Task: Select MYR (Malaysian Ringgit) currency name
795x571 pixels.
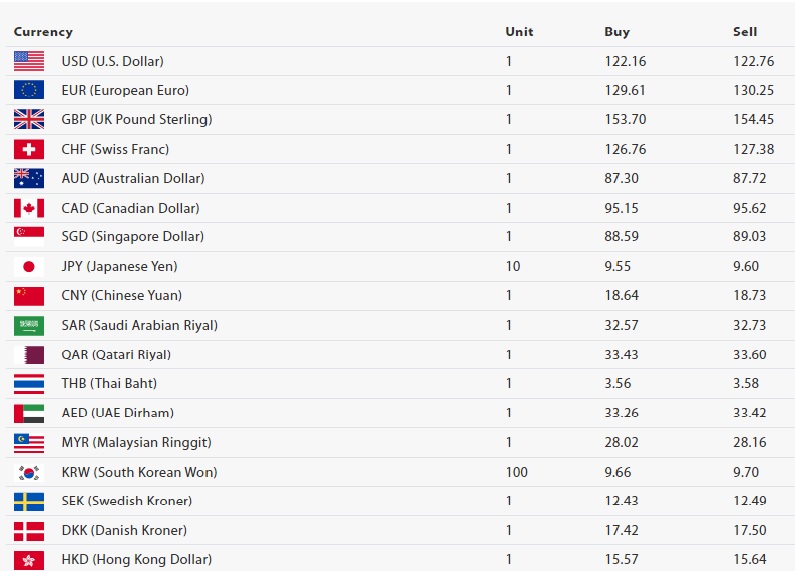Action: coord(136,443)
